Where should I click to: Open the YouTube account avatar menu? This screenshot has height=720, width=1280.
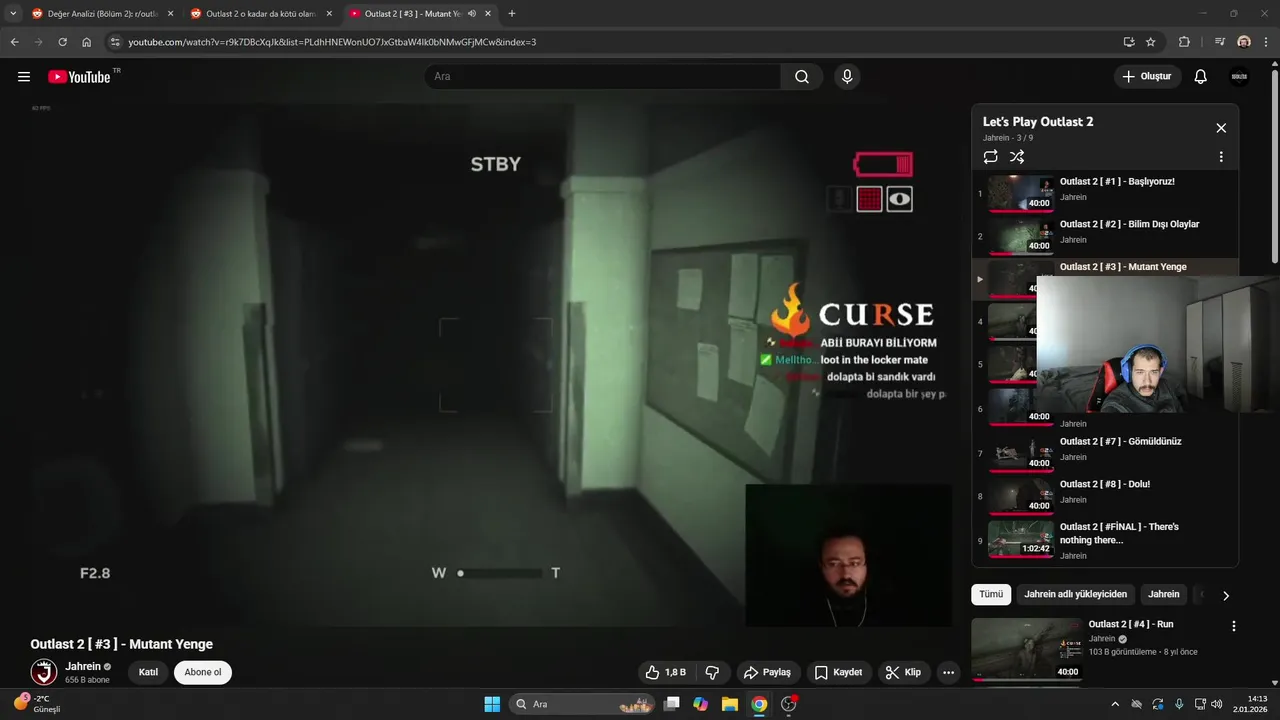tap(1239, 77)
